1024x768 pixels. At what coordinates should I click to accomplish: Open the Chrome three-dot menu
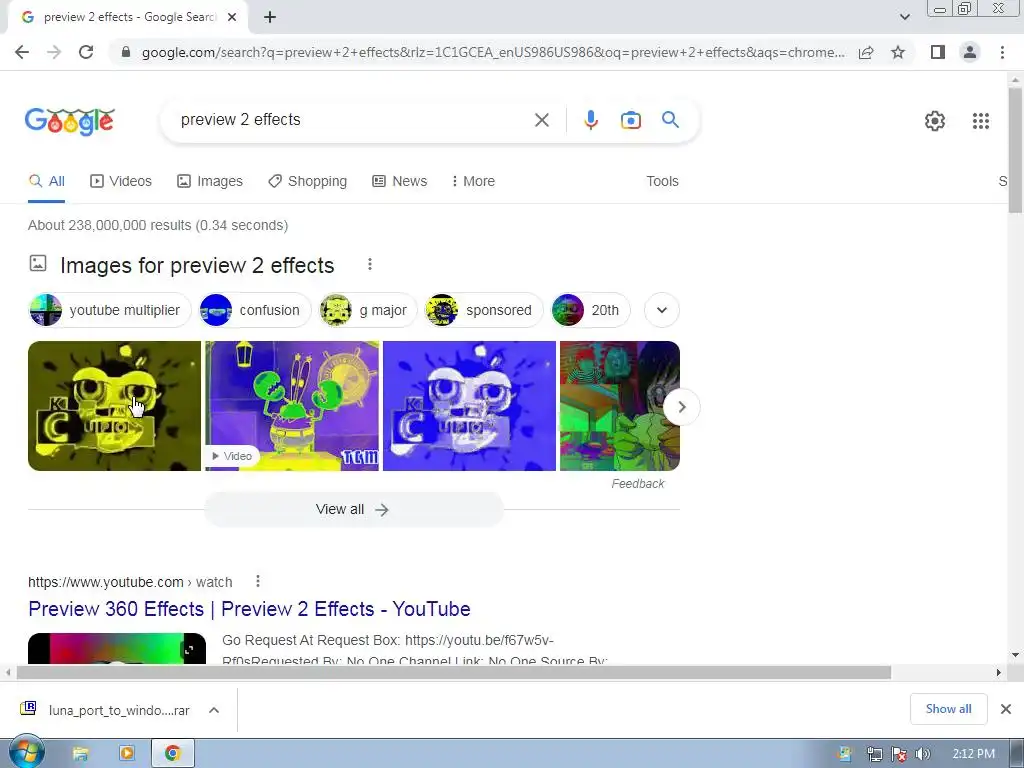1002,52
